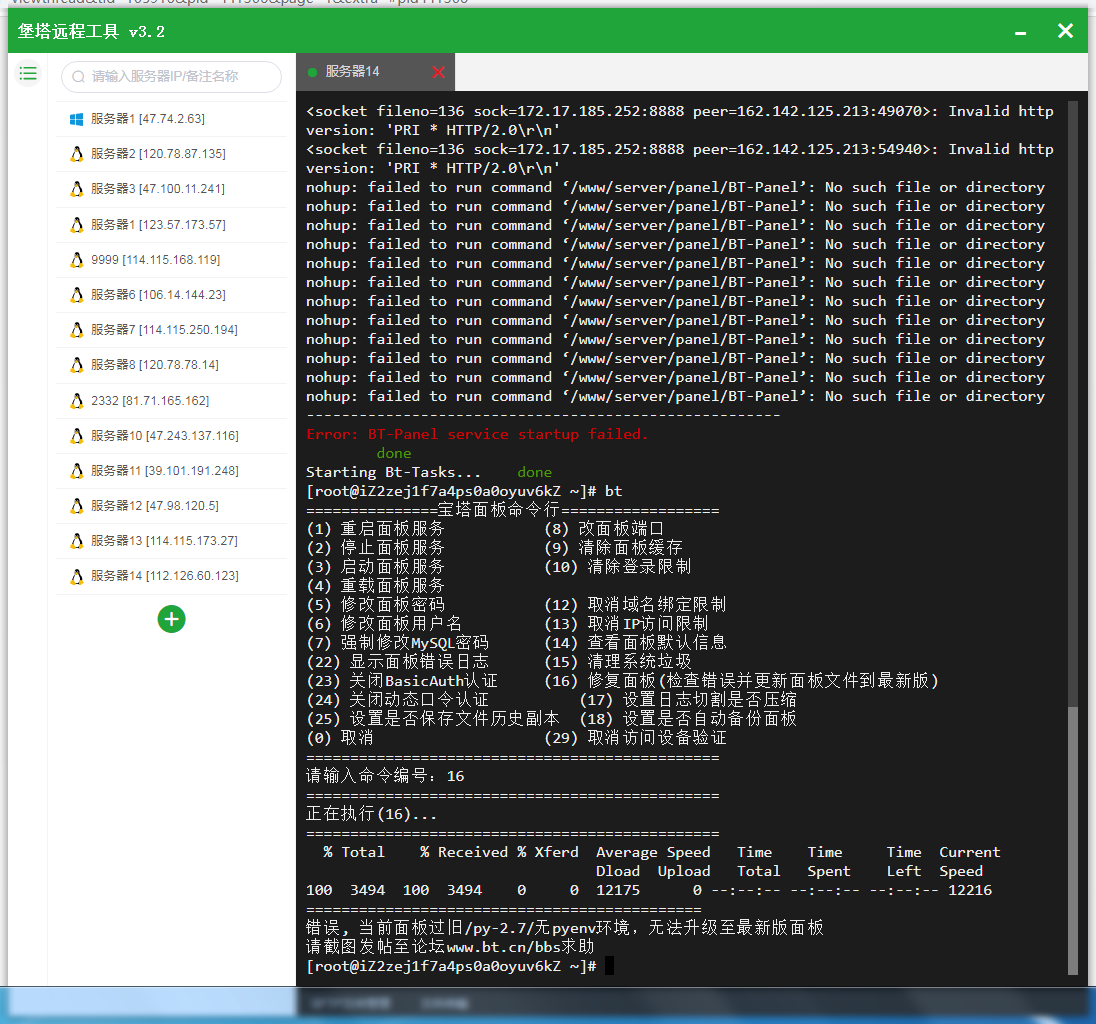Screen dimensions: 1096x1024
Task: Open the 2332 [81.71.165.162] server
Action: tap(171, 401)
